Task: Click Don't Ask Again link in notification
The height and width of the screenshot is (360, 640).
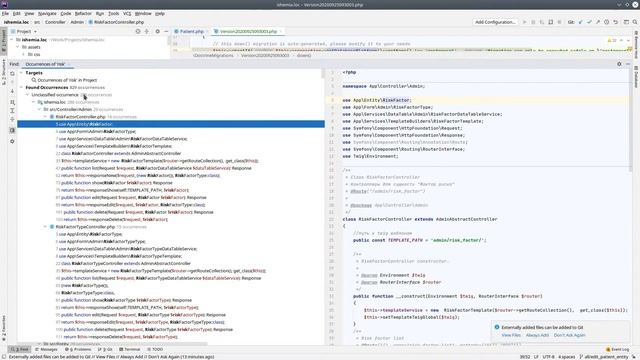Action: 569,335
